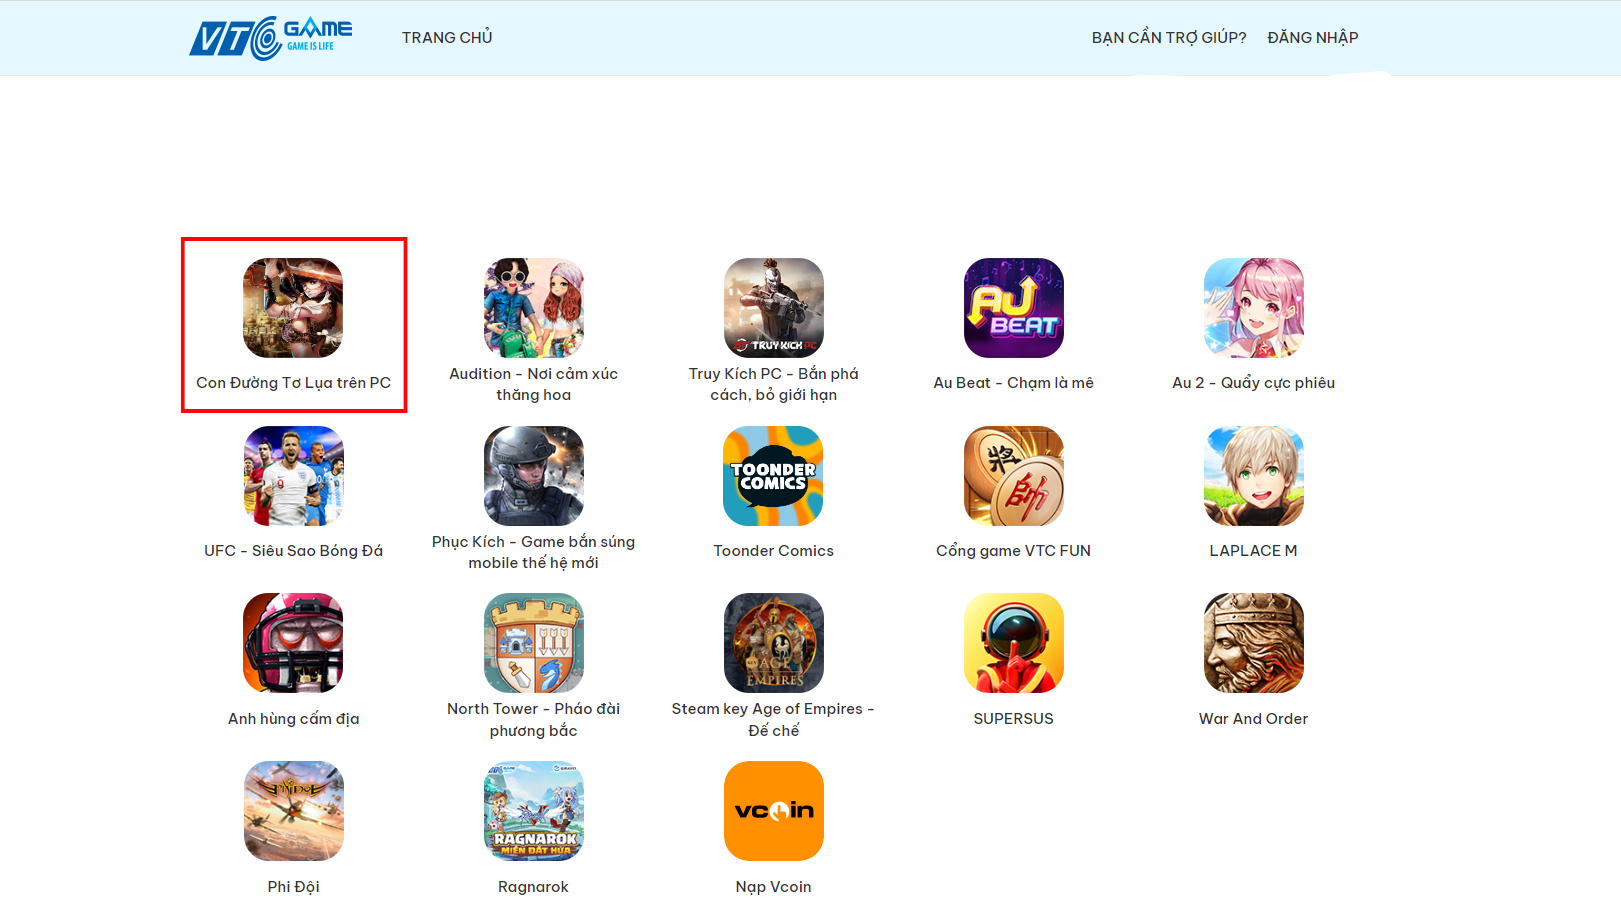The height and width of the screenshot is (921, 1621).
Task: Open the 'War And Order' text link
Action: point(1253,719)
